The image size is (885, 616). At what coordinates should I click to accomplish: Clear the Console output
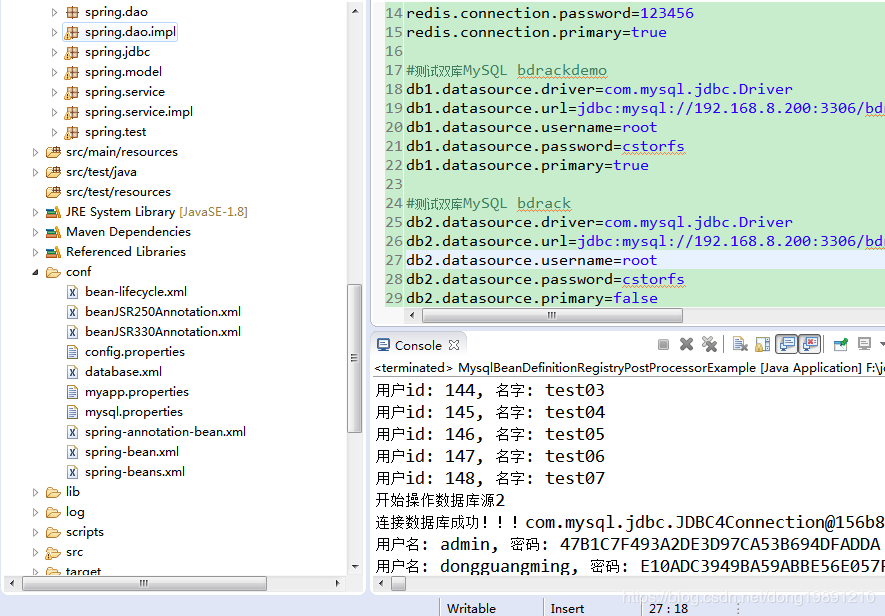click(x=739, y=344)
